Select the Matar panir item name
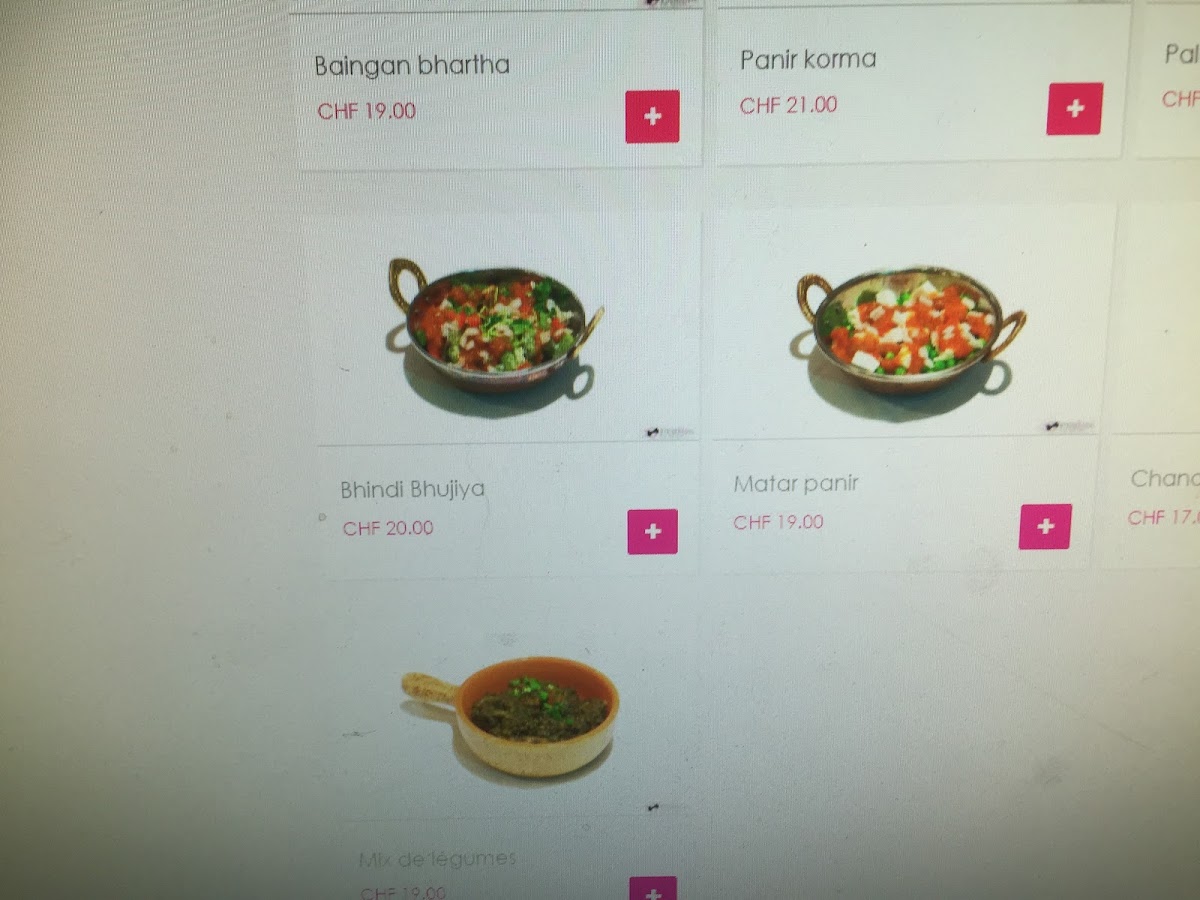This screenshot has height=900, width=1200. 796,484
